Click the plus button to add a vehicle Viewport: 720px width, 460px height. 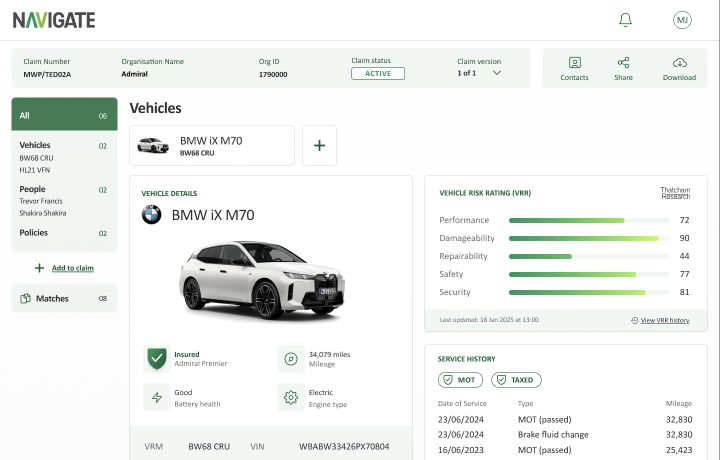pyautogui.click(x=319, y=146)
